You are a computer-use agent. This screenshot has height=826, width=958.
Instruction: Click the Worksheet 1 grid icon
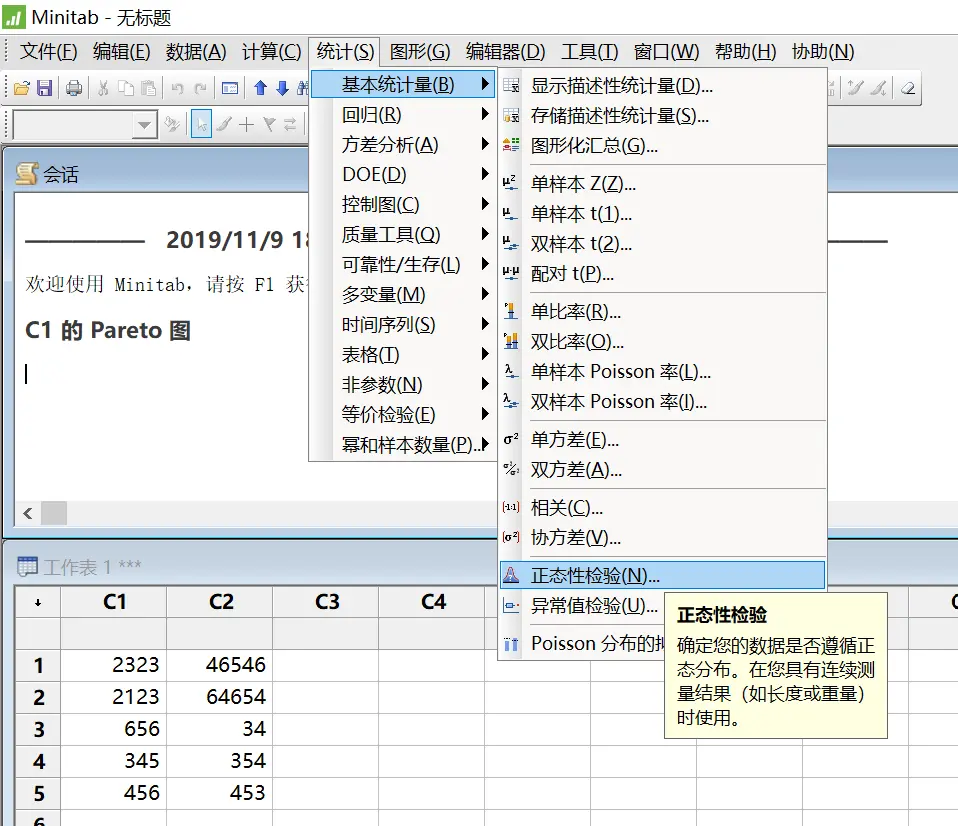coord(27,566)
